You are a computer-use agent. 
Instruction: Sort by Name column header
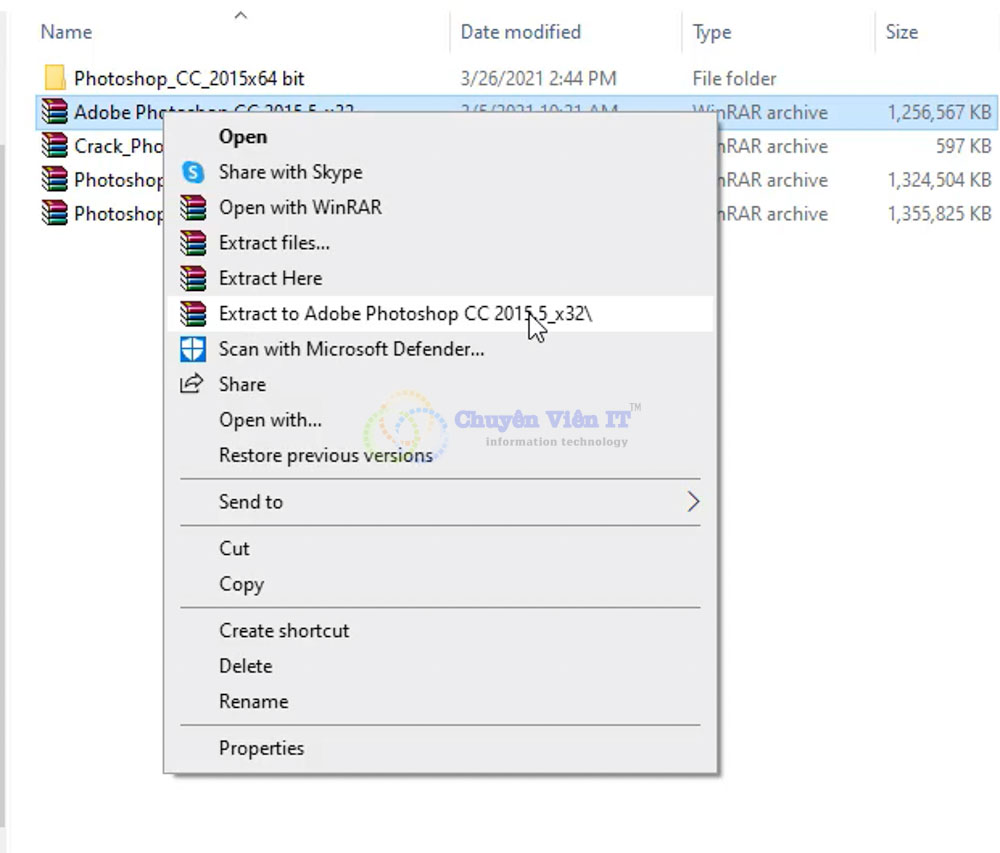pos(66,32)
